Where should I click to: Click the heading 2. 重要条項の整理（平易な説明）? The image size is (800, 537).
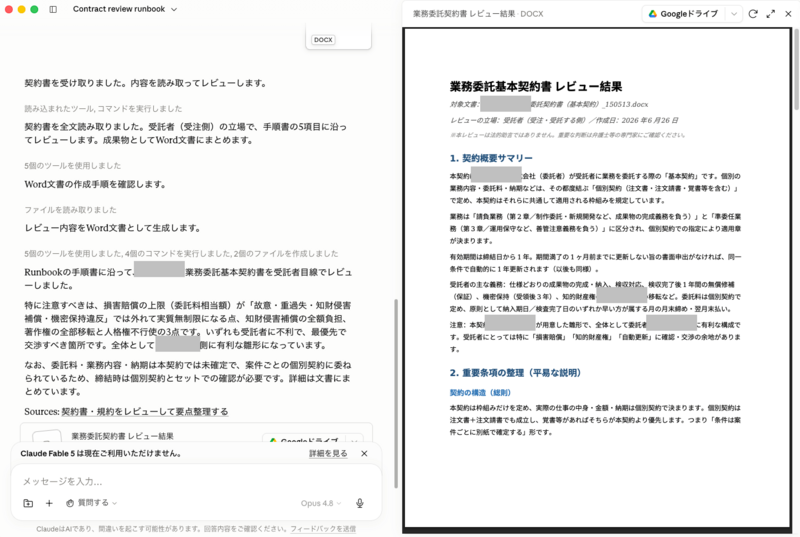[515, 373]
